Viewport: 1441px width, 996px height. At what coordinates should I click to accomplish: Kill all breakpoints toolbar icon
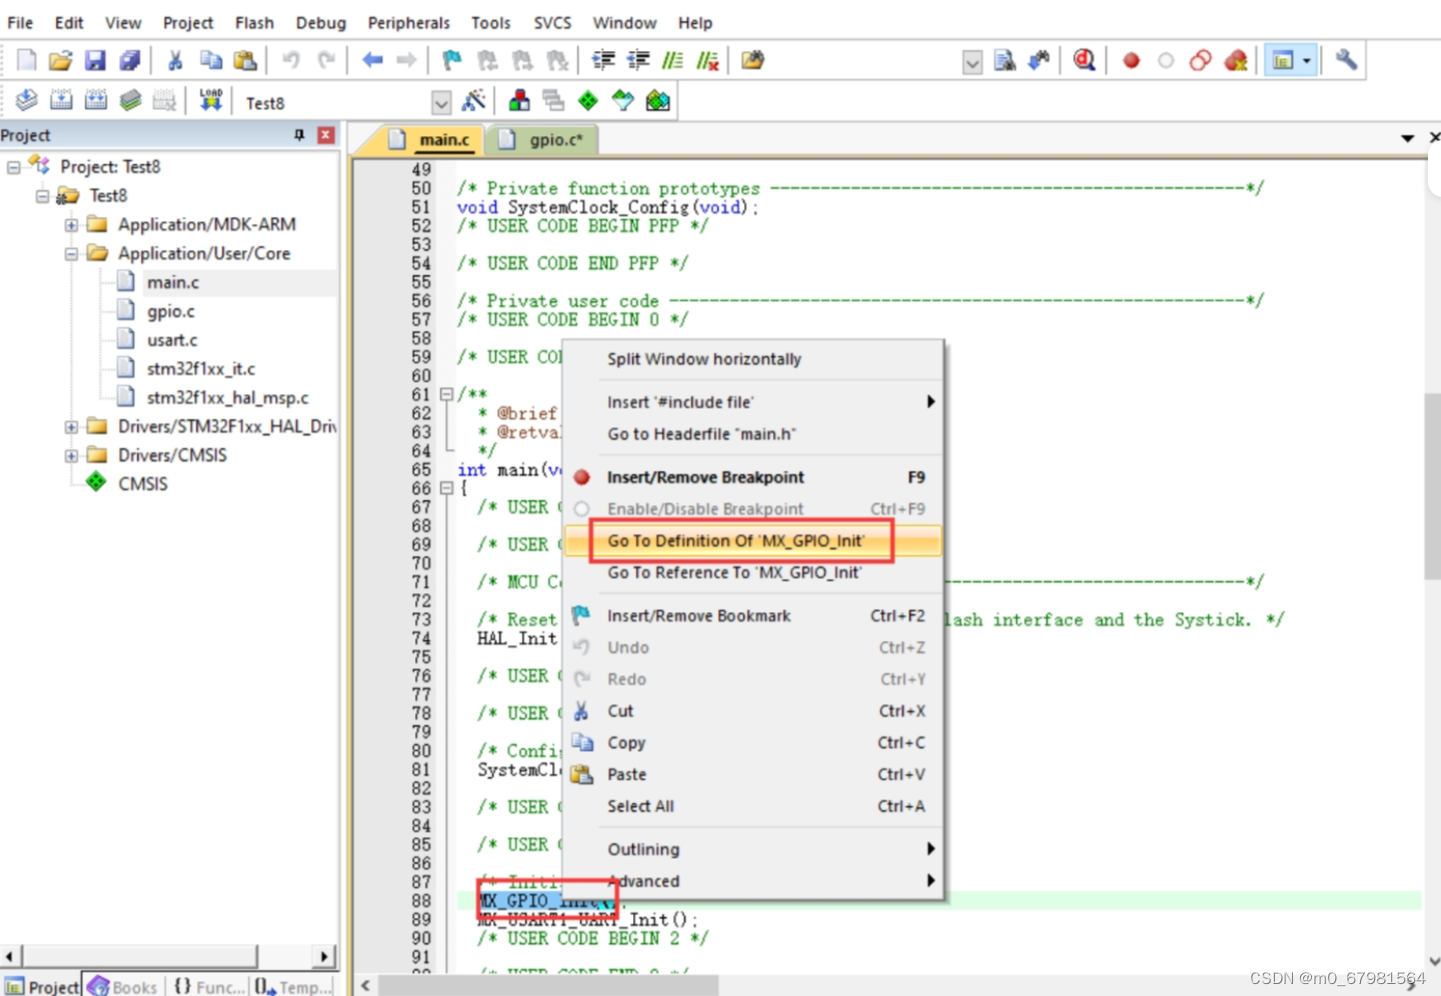point(1236,60)
